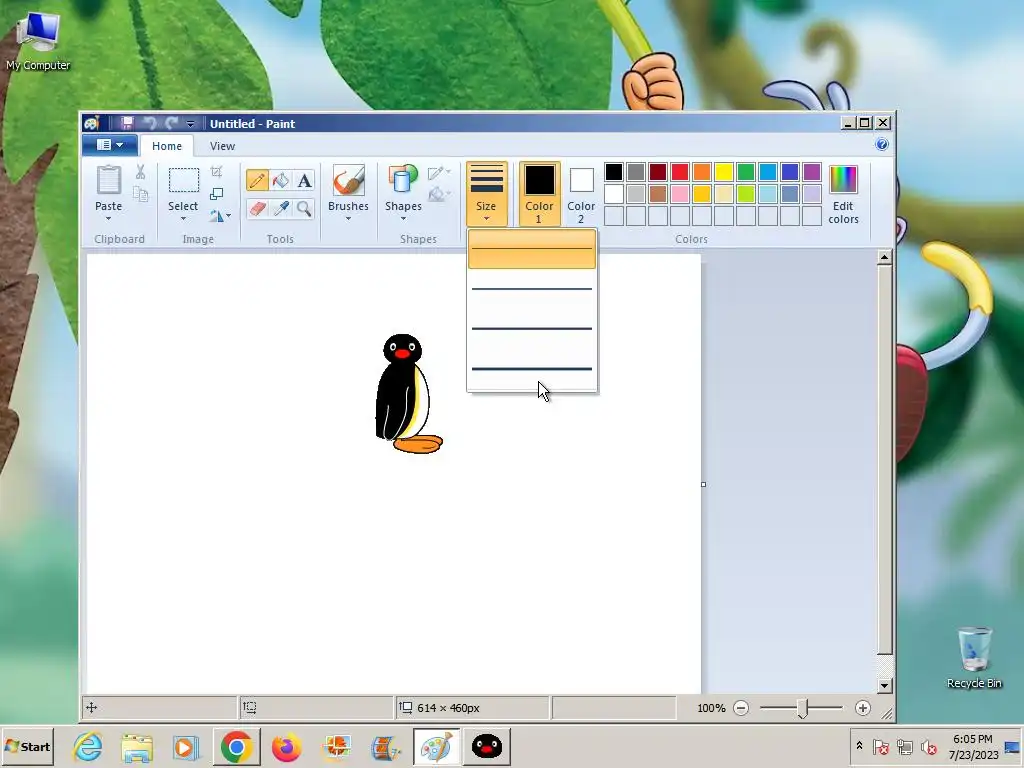Select the Text tool
Screen dimensions: 1024x768
click(304, 180)
